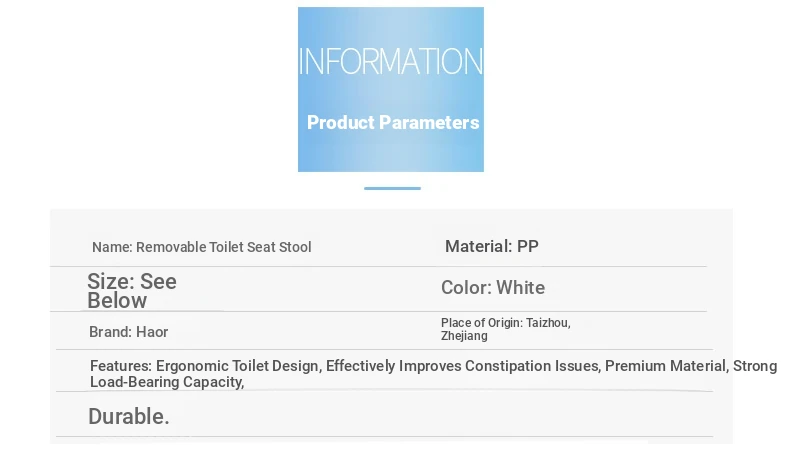Screen dimensions: 790x475
Task: Click Place of Origin: Taizhou, Zhejiang text
Action: point(506,329)
